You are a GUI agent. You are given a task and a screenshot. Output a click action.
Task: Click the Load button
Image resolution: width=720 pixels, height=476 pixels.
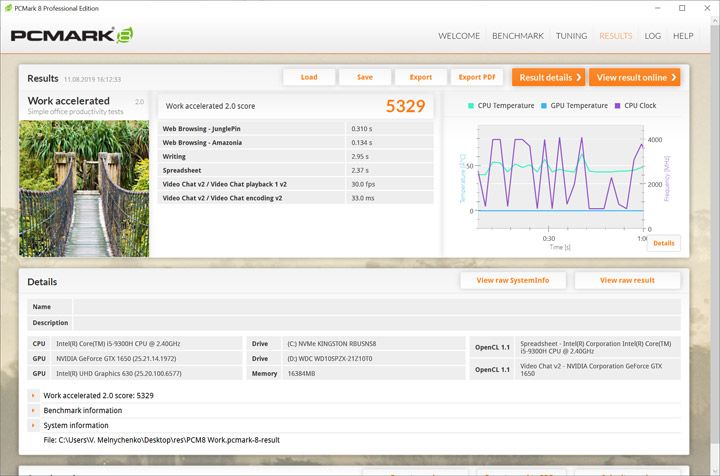(x=309, y=77)
